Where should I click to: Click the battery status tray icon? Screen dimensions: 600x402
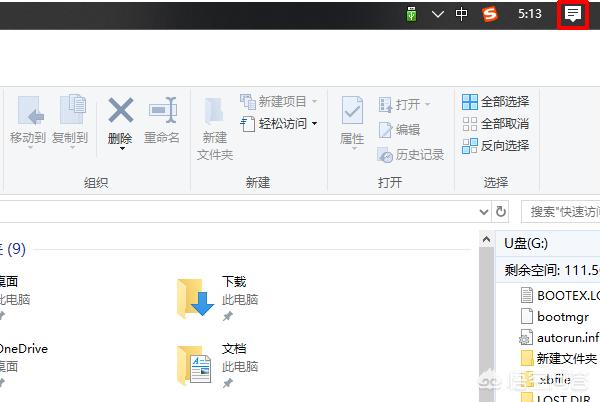[x=412, y=14]
